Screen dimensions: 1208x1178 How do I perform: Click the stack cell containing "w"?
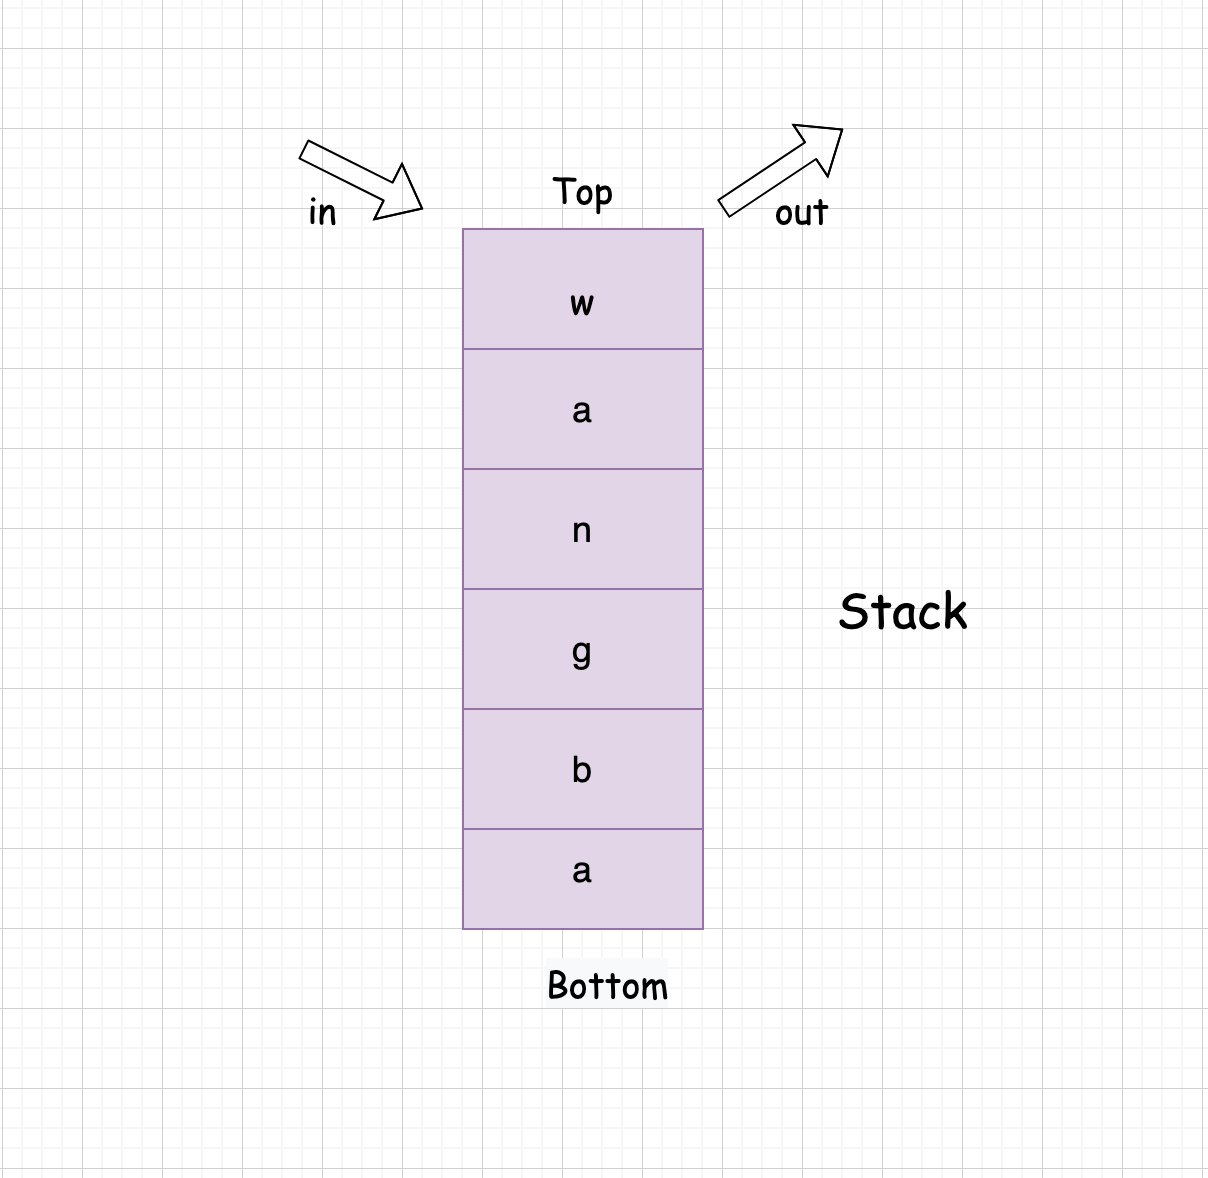(582, 290)
